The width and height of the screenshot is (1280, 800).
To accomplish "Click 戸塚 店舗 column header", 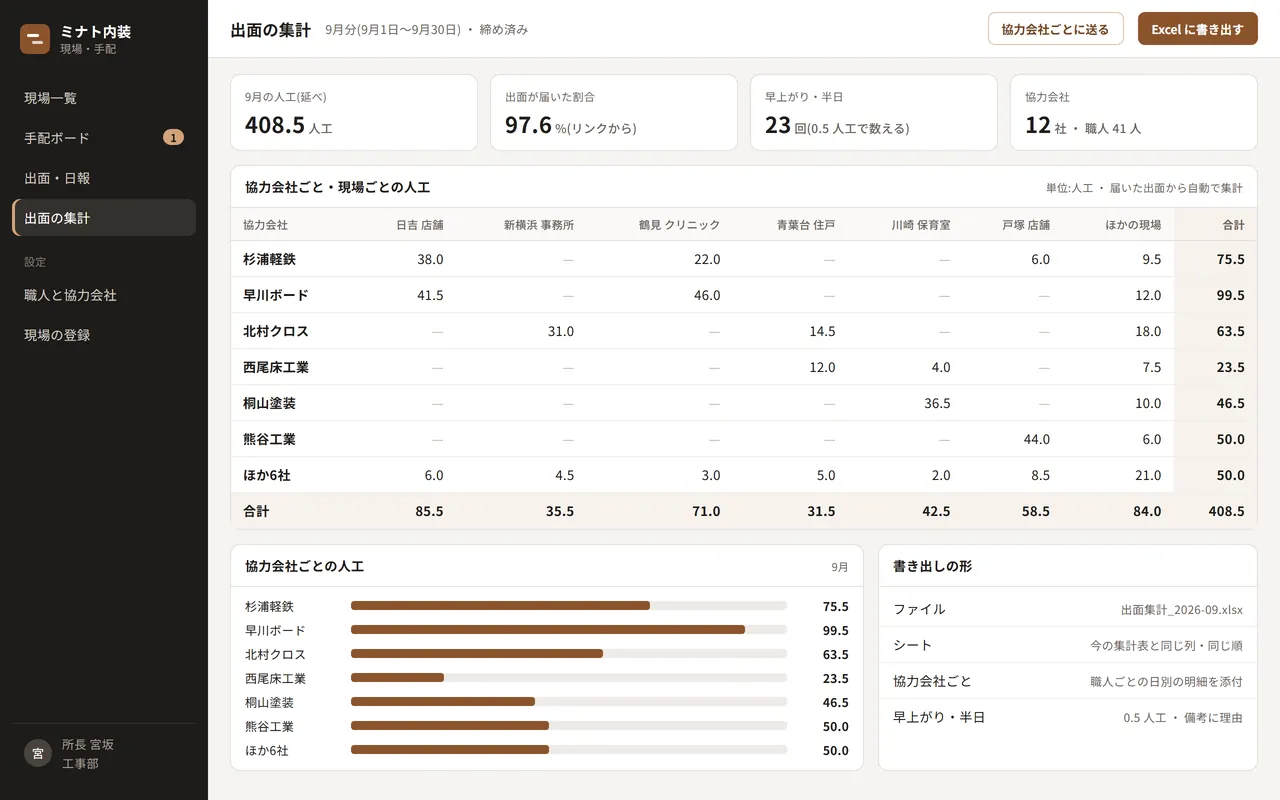I will [x=1026, y=225].
